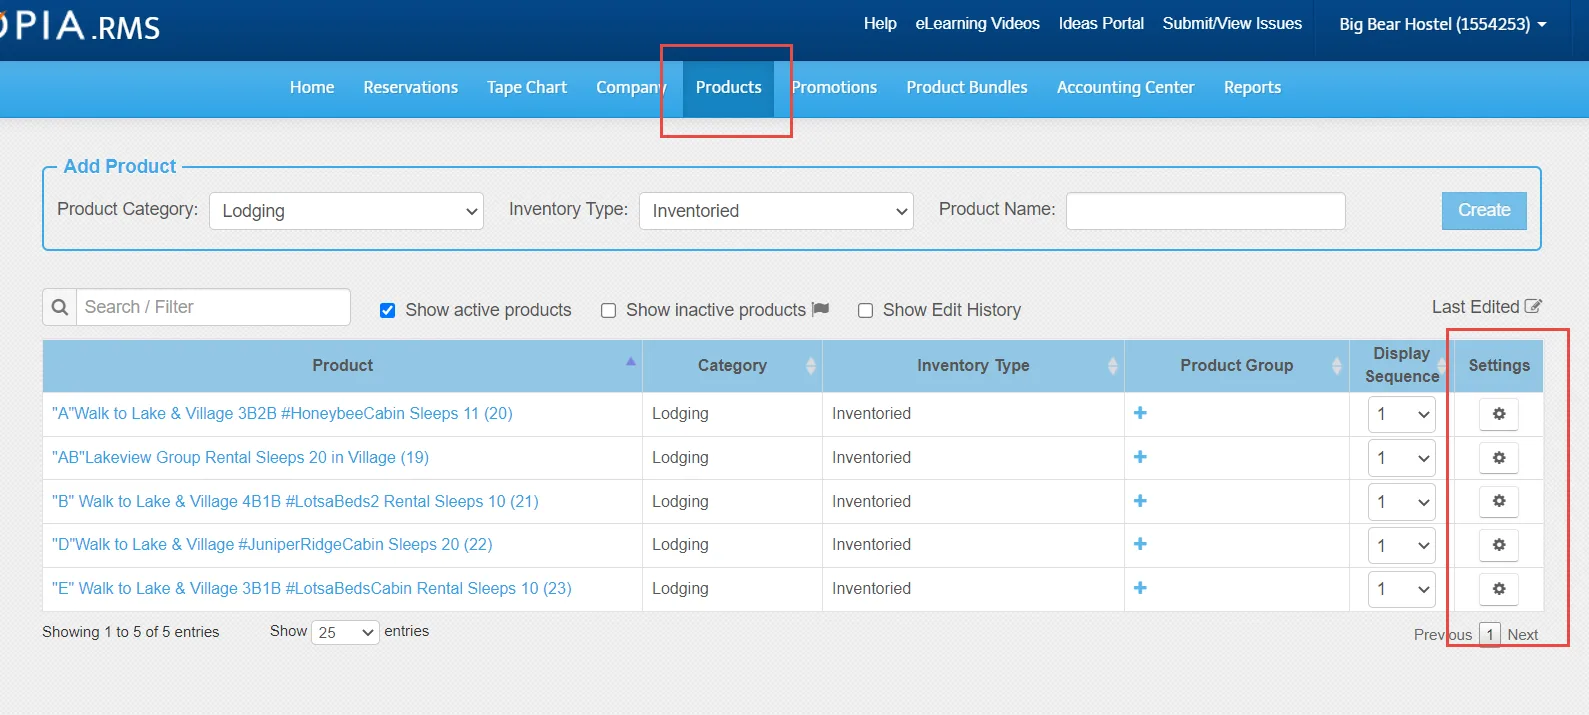Open settings gear for "D"Walk JuniperRidgeCabin
1589x715 pixels.
(x=1498, y=545)
